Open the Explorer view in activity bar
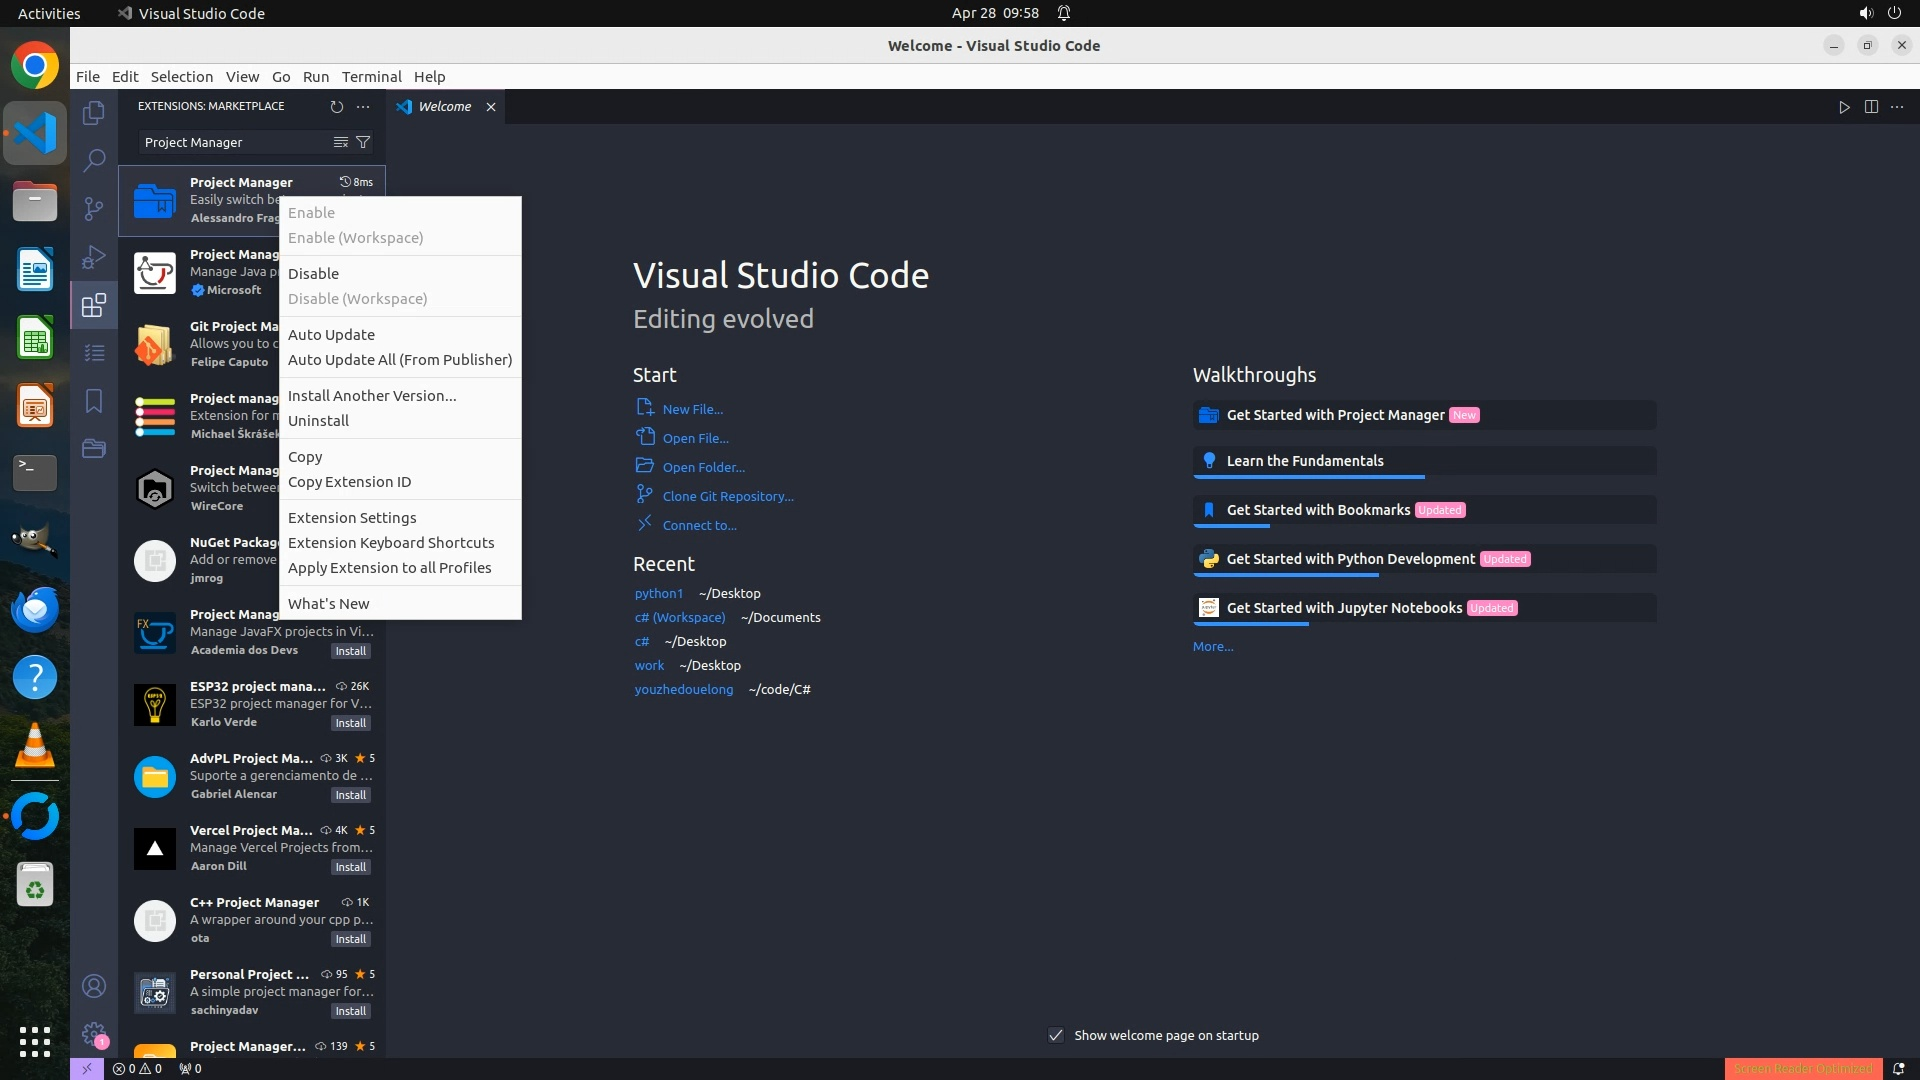 (x=94, y=113)
